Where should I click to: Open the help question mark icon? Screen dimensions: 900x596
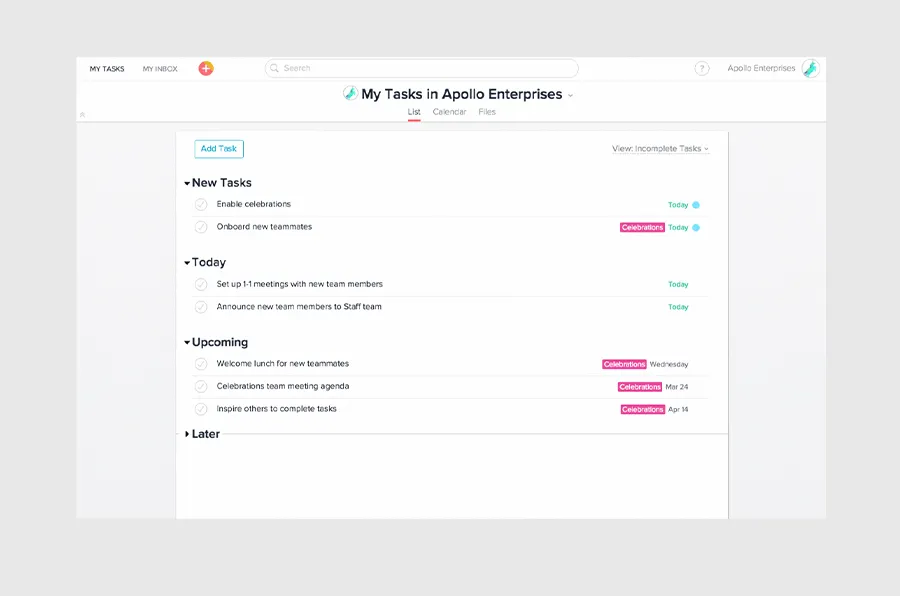702,68
